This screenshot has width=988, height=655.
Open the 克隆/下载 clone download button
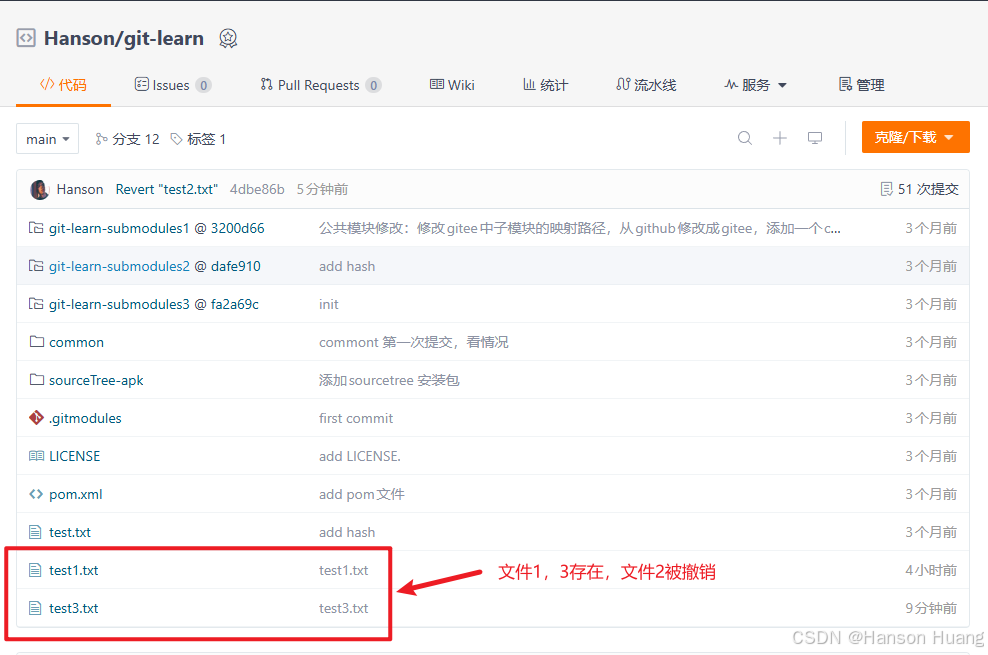(x=916, y=137)
